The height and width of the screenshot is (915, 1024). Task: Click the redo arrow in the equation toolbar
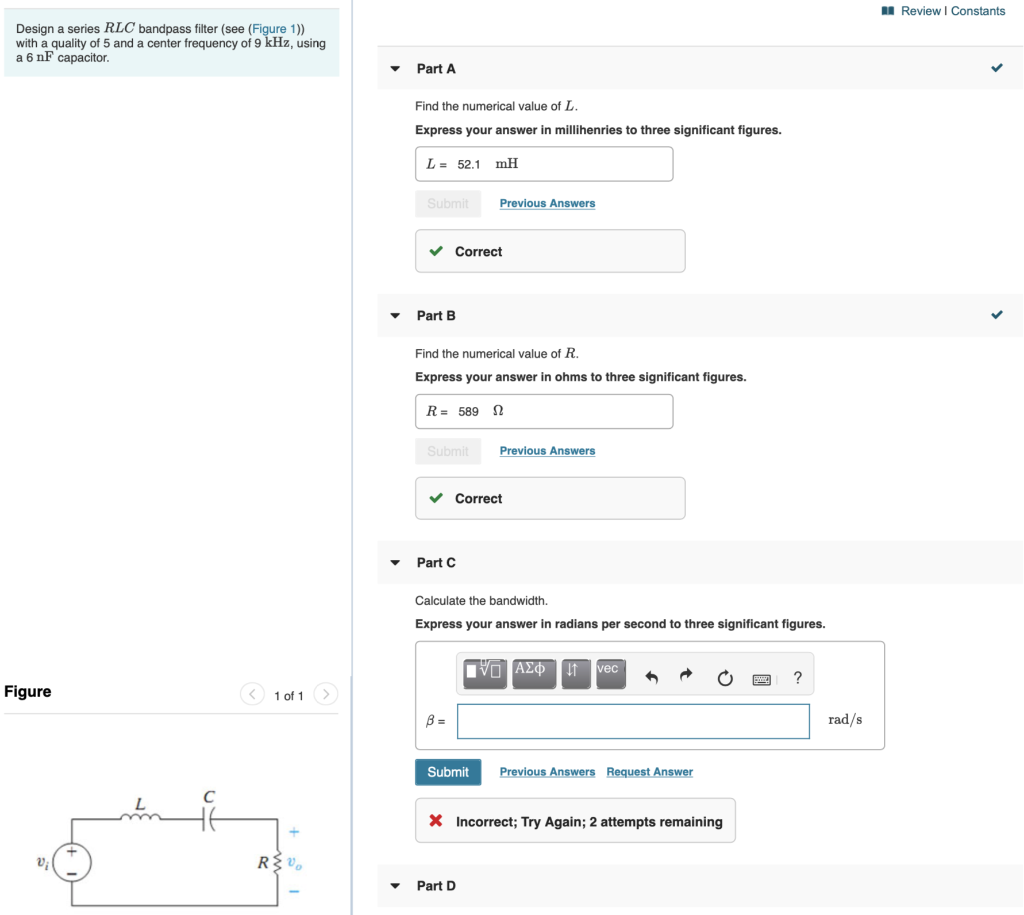click(687, 673)
